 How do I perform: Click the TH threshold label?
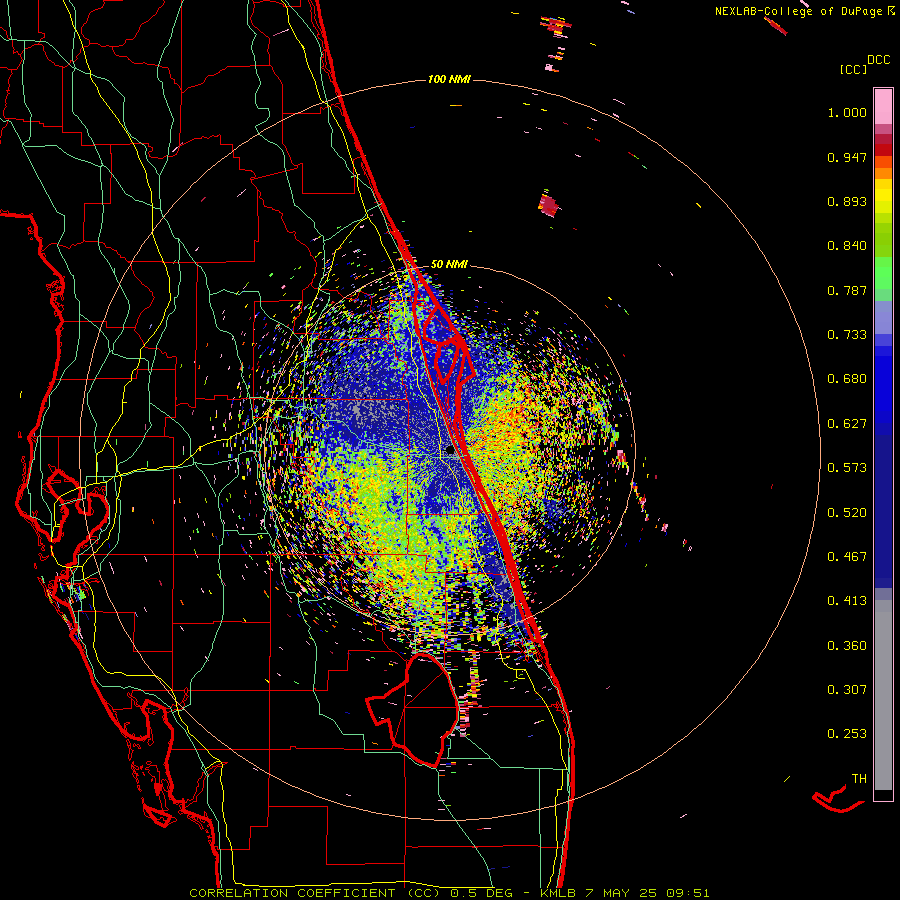tap(859, 779)
